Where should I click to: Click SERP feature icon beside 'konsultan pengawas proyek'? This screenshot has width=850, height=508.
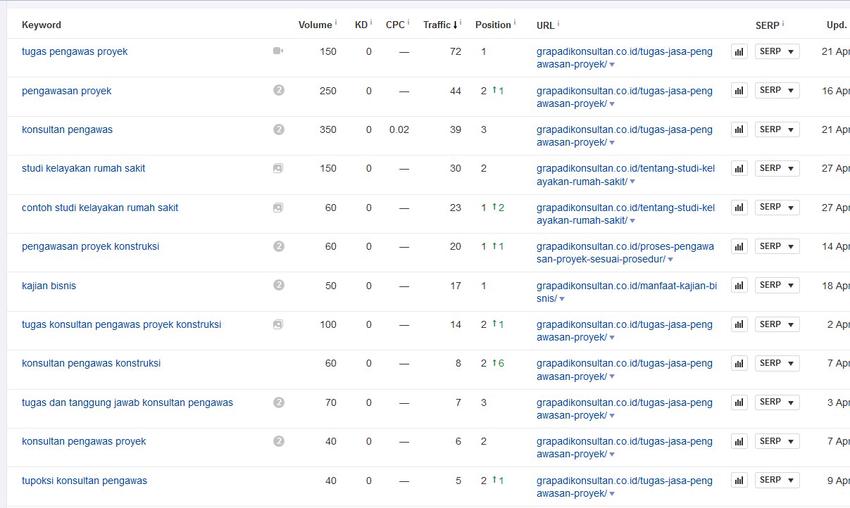(x=279, y=441)
